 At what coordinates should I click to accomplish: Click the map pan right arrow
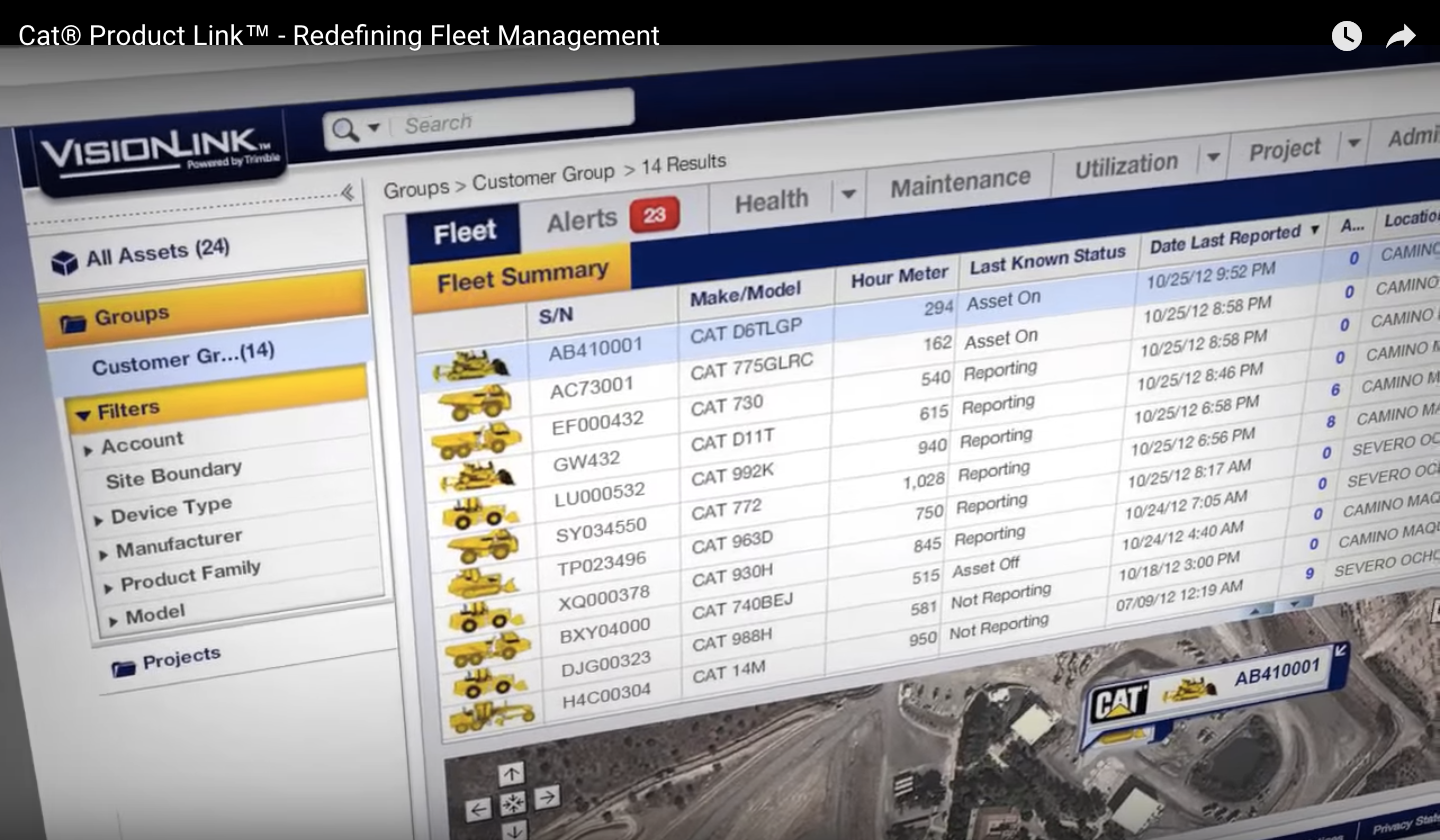pyautogui.click(x=546, y=798)
